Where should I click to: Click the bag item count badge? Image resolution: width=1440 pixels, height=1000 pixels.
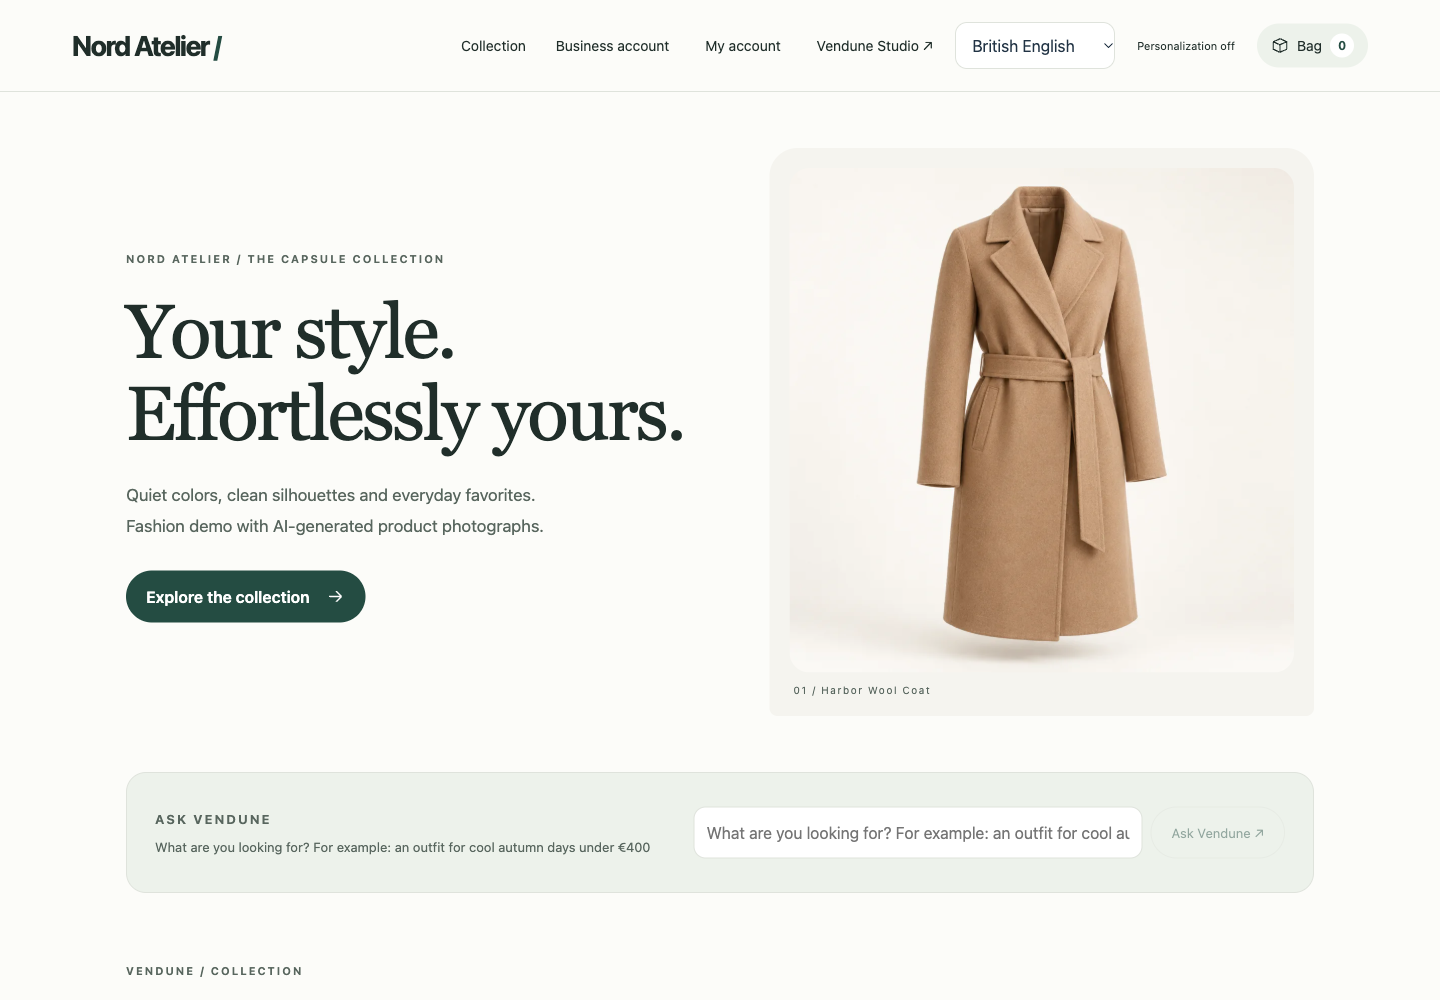pyautogui.click(x=1342, y=46)
